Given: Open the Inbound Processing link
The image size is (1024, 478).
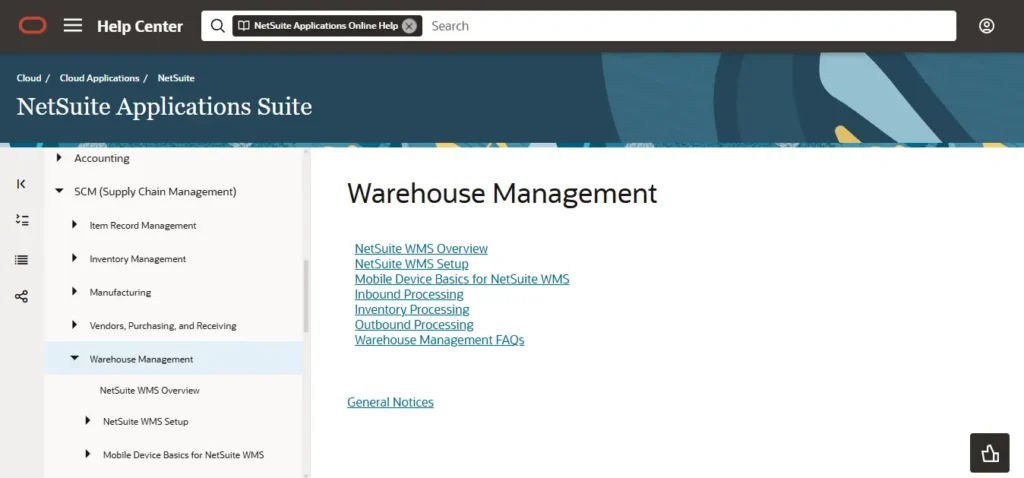Looking at the screenshot, I should pyautogui.click(x=408, y=295).
